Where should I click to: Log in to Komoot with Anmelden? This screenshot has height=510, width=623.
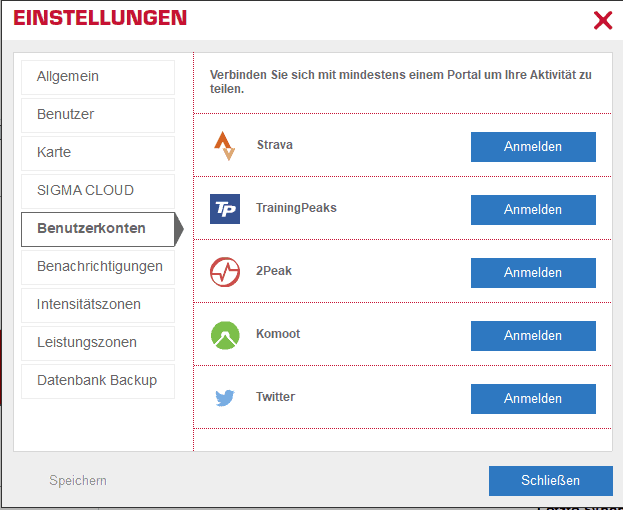point(533,336)
